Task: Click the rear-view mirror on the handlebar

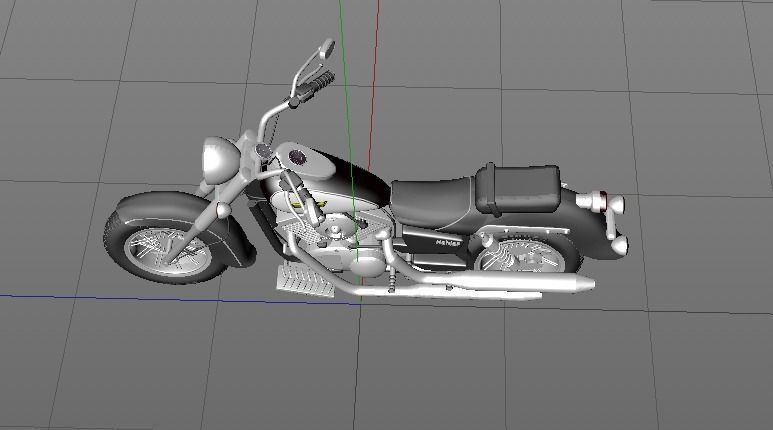Action: [x=326, y=49]
